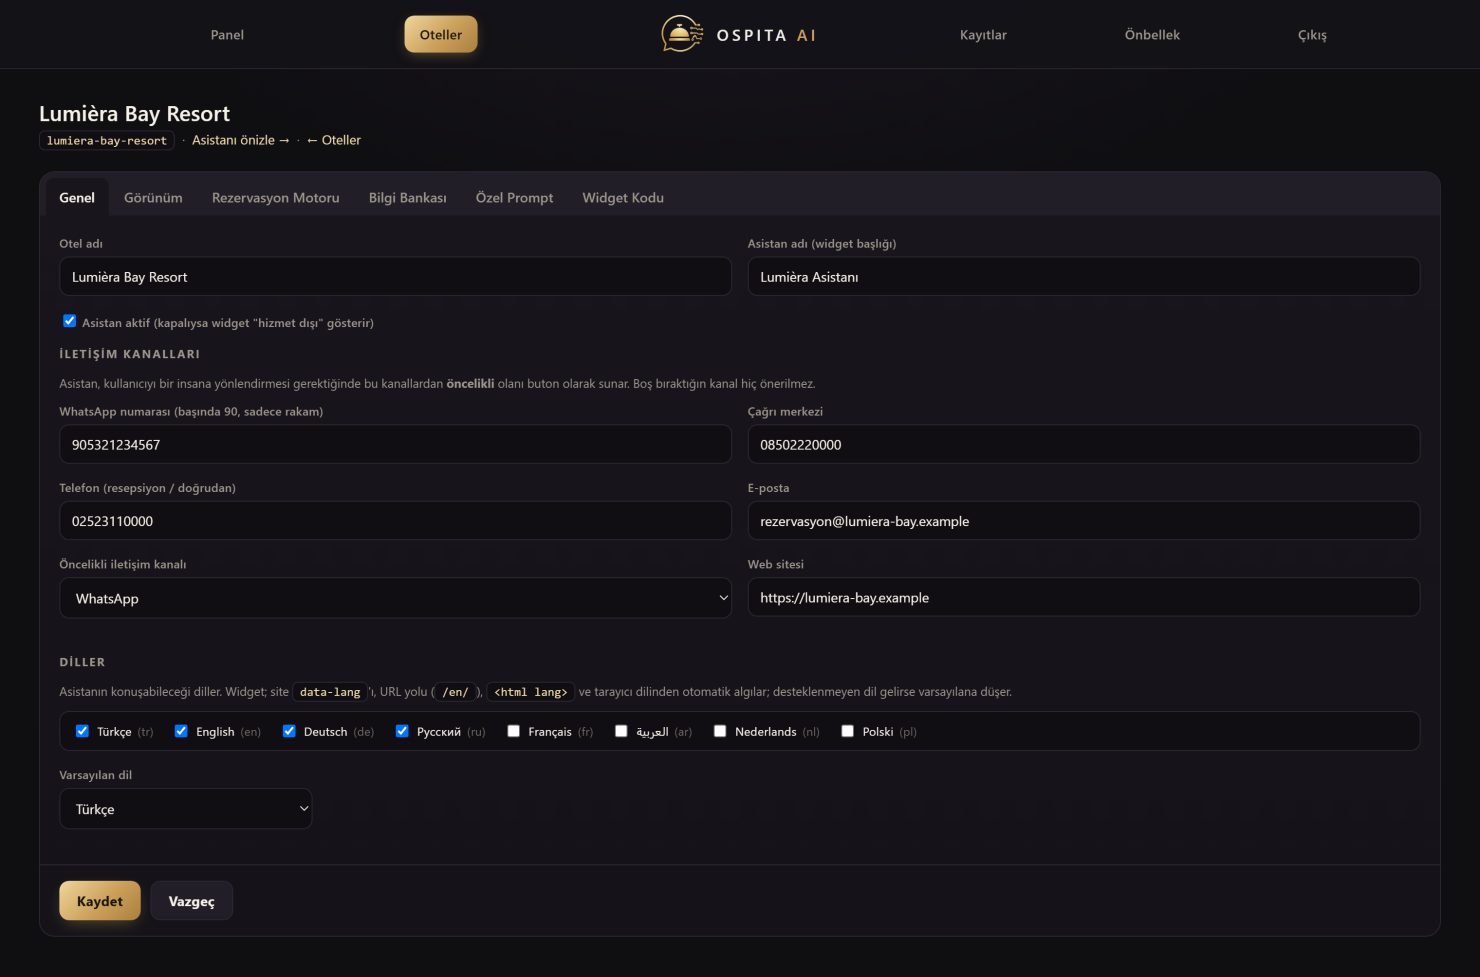Open the Oteller navigation button

[441, 34]
